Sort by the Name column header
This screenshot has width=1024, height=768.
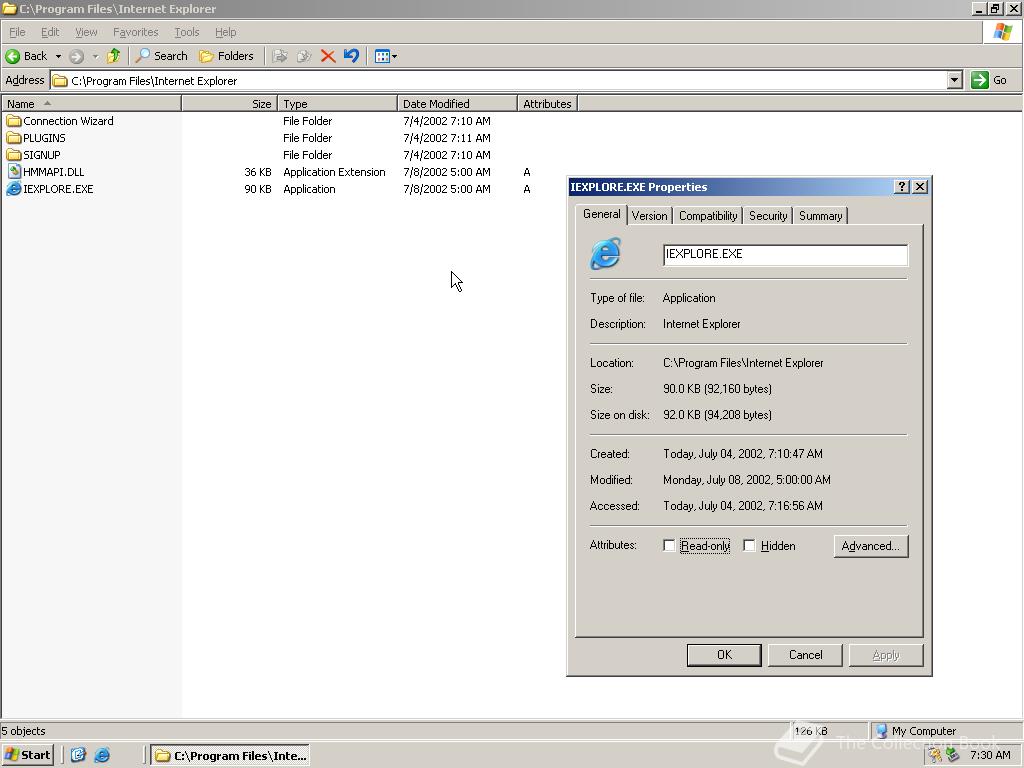91,104
